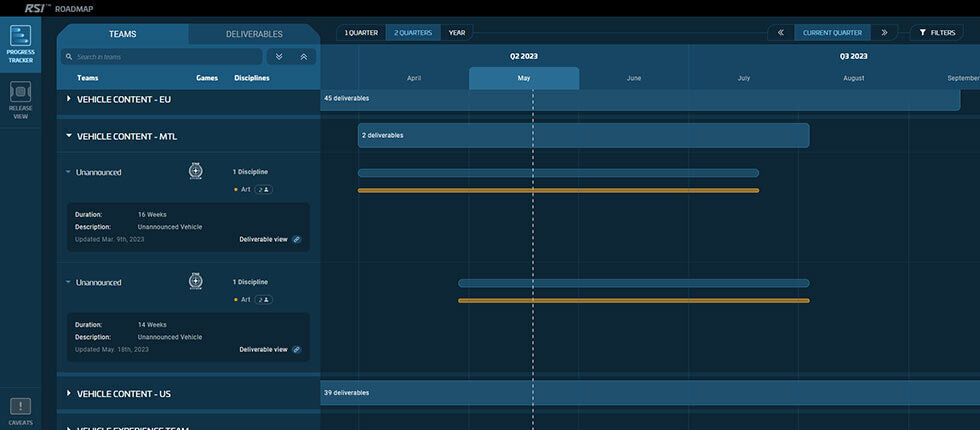Screen dimensions: 980x430
Task: Click the 45 deliverables timeline bar
Action: [x=640, y=100]
